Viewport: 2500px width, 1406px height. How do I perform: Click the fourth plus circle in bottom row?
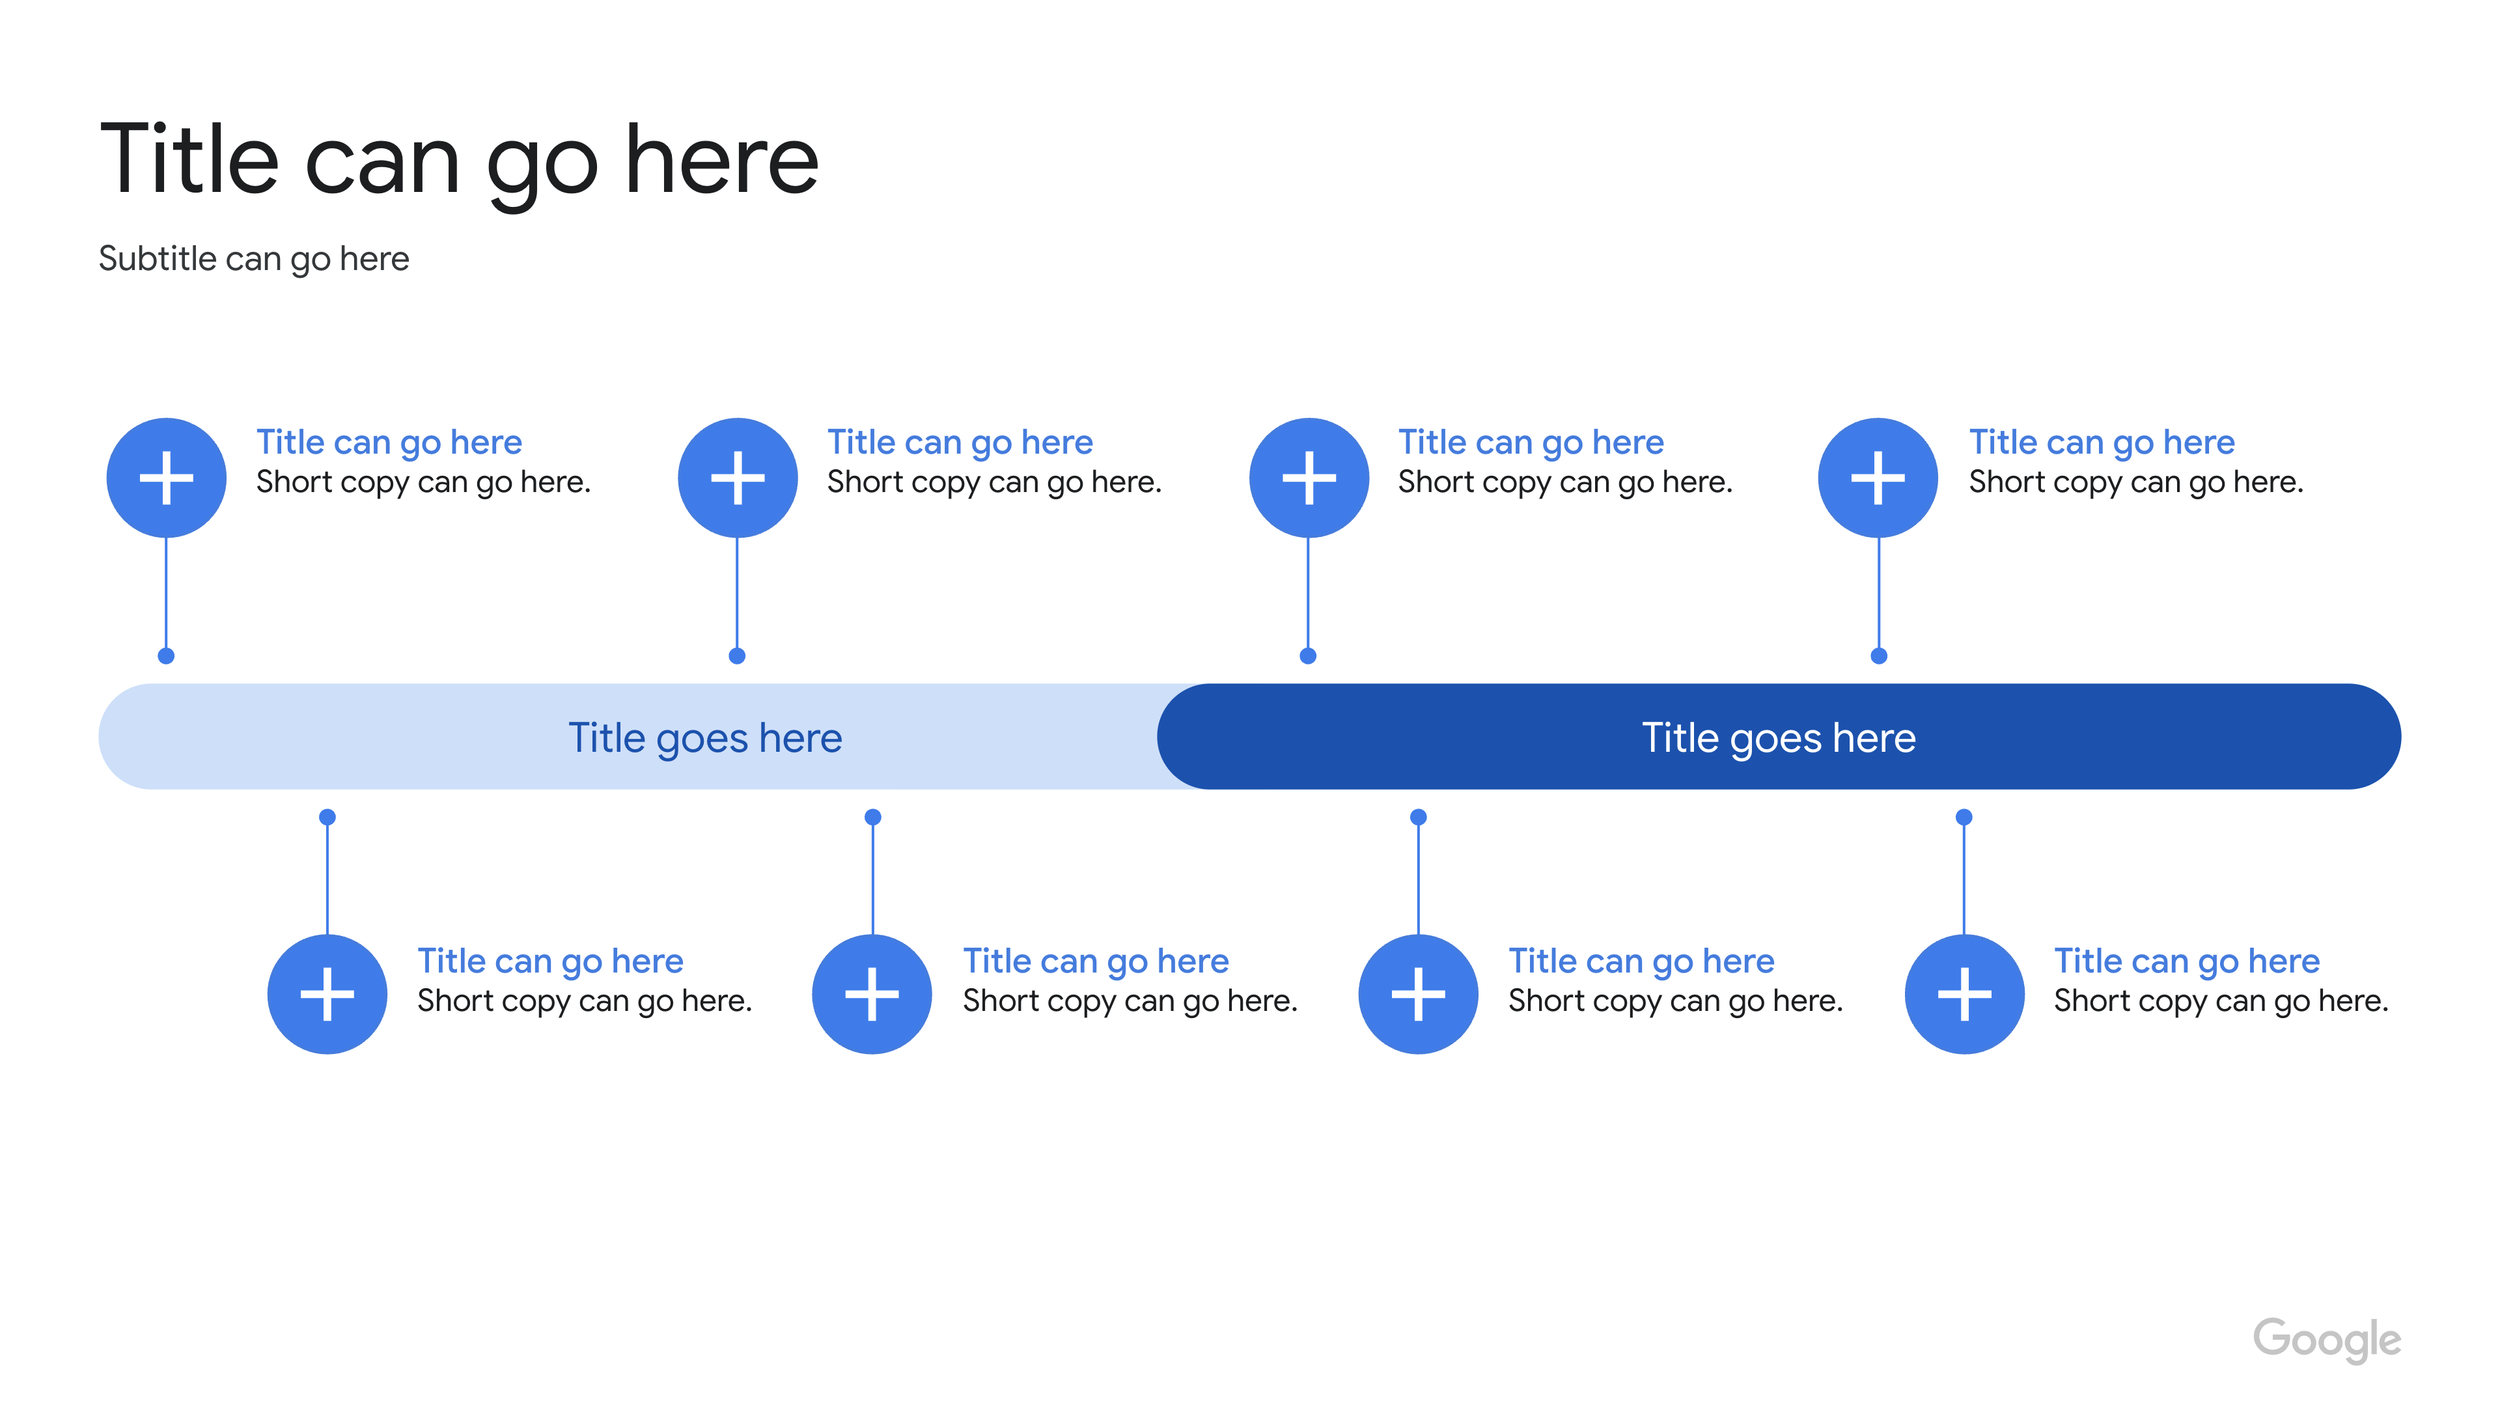pyautogui.click(x=1964, y=994)
